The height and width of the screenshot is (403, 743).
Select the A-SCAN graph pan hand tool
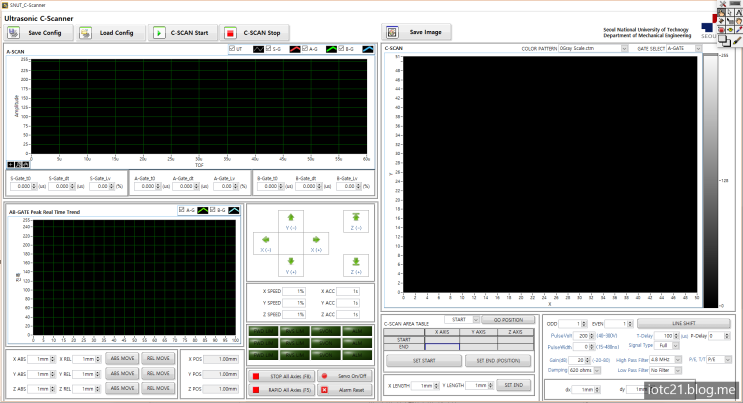pyautogui.click(x=26, y=165)
